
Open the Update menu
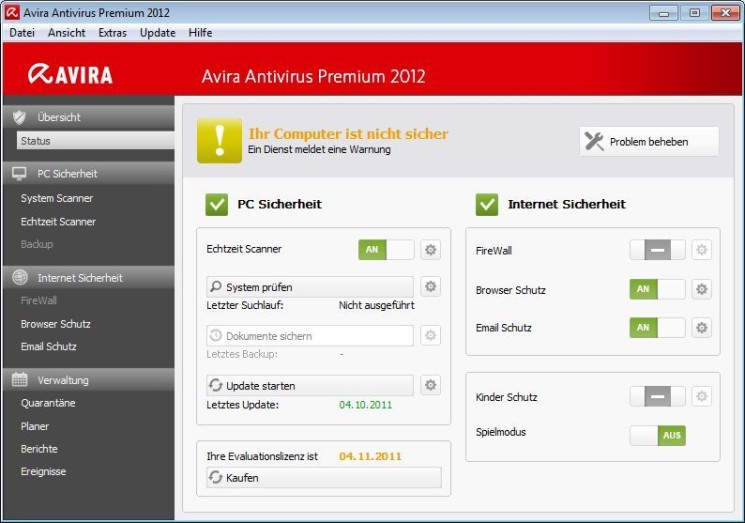click(x=158, y=33)
